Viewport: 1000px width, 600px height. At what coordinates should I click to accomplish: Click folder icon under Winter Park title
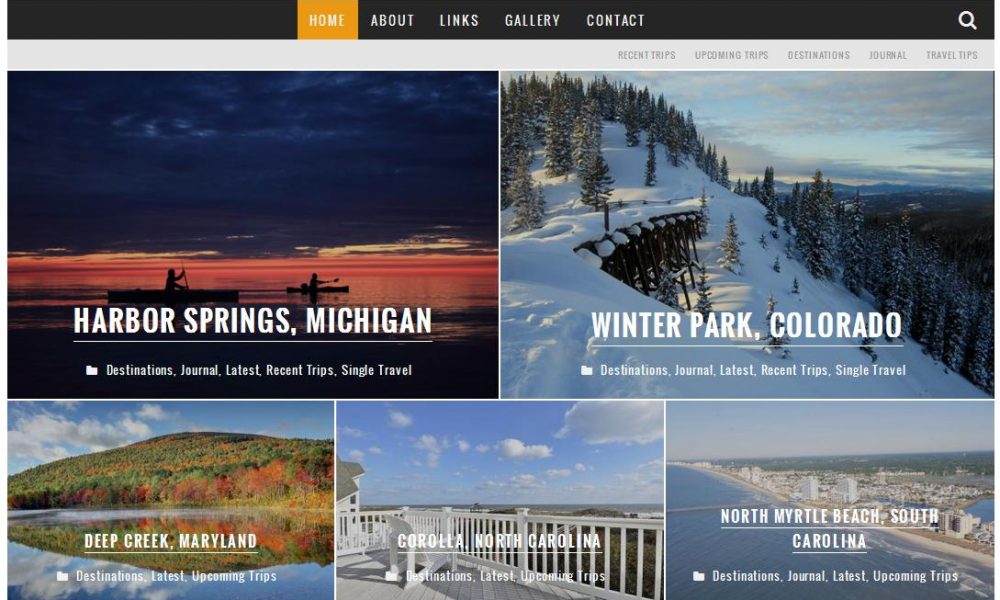point(586,370)
